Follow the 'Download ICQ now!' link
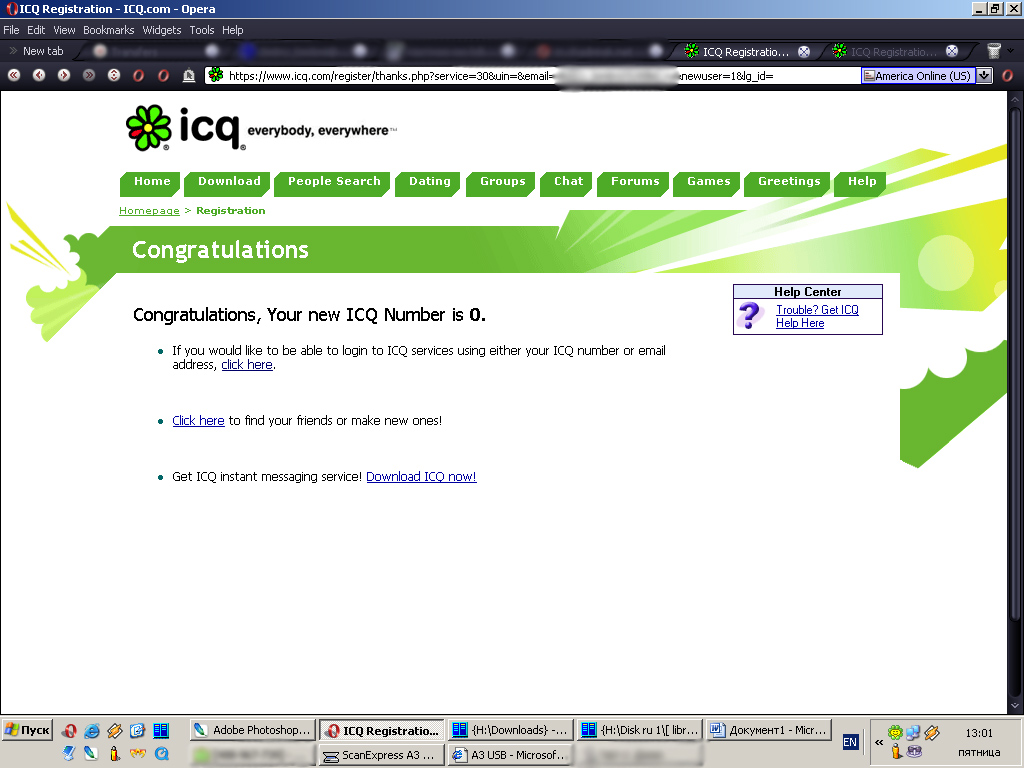 click(421, 477)
